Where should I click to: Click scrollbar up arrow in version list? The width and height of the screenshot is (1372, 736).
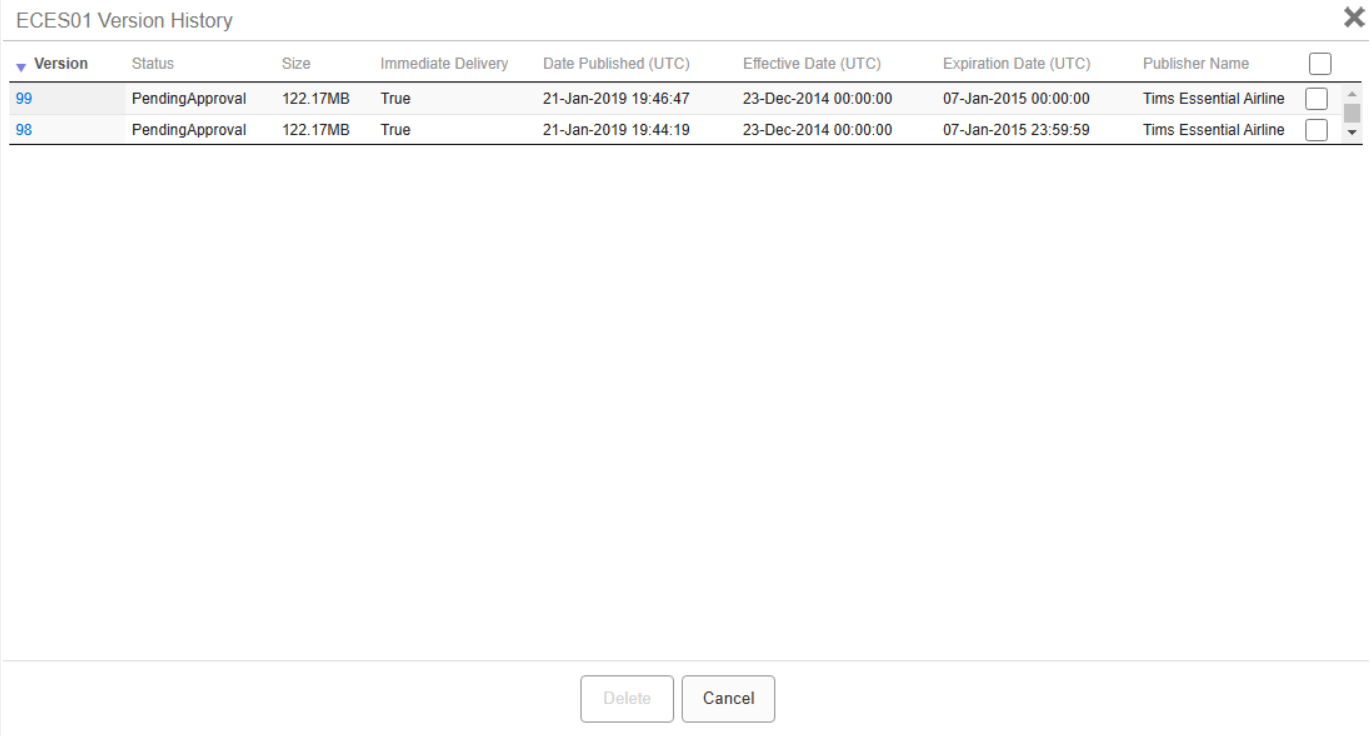(1352, 93)
